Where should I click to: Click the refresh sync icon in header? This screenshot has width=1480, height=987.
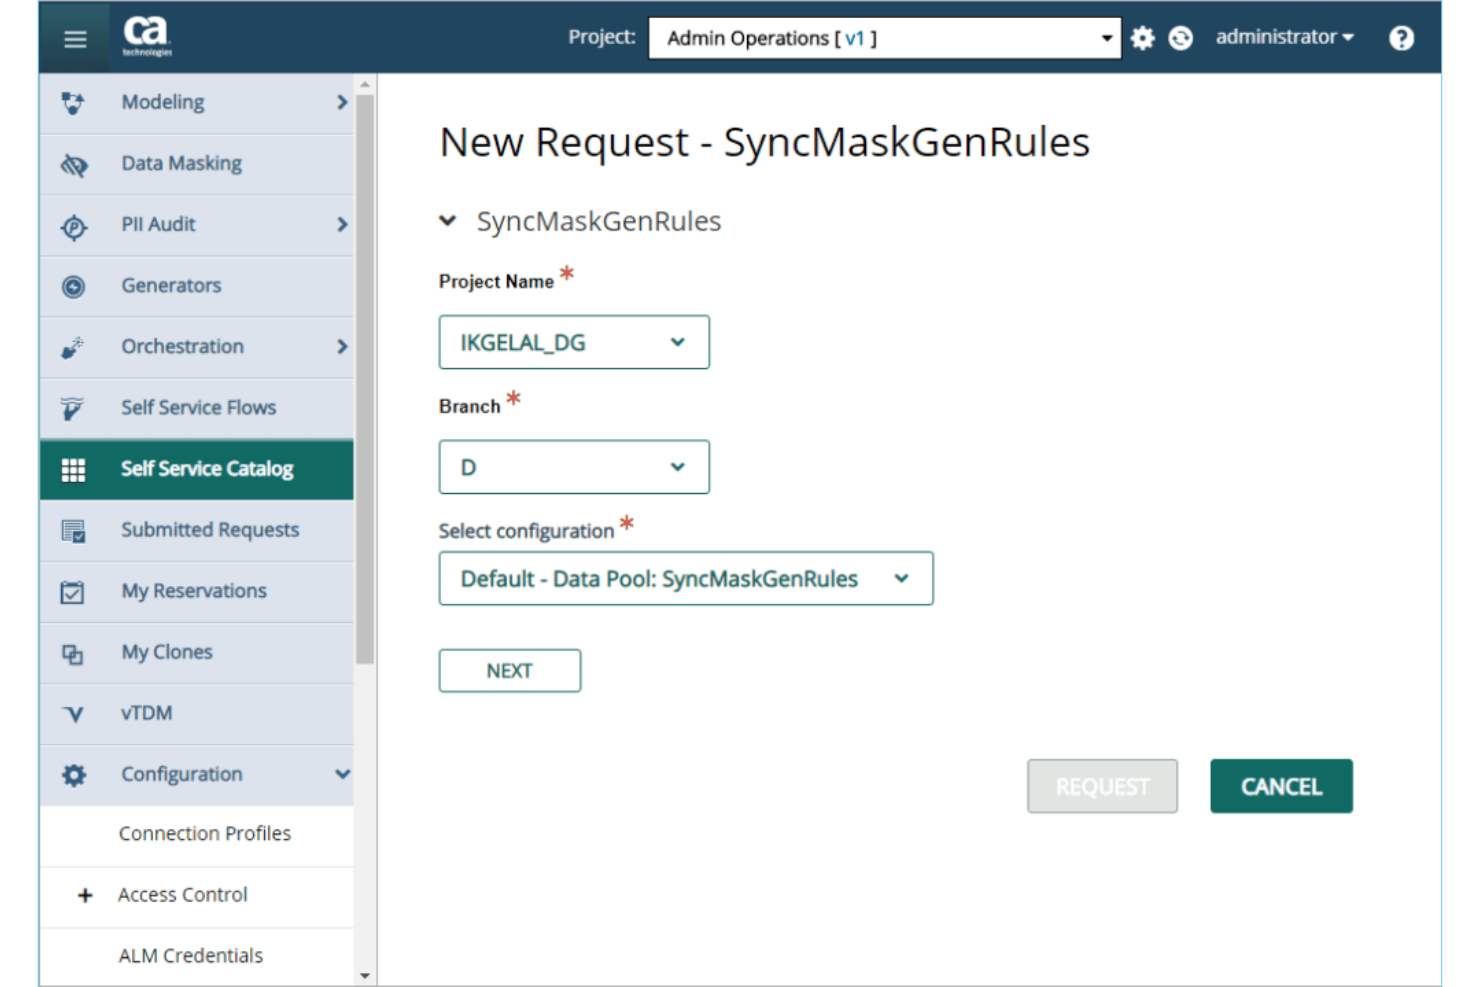[x=1181, y=38]
